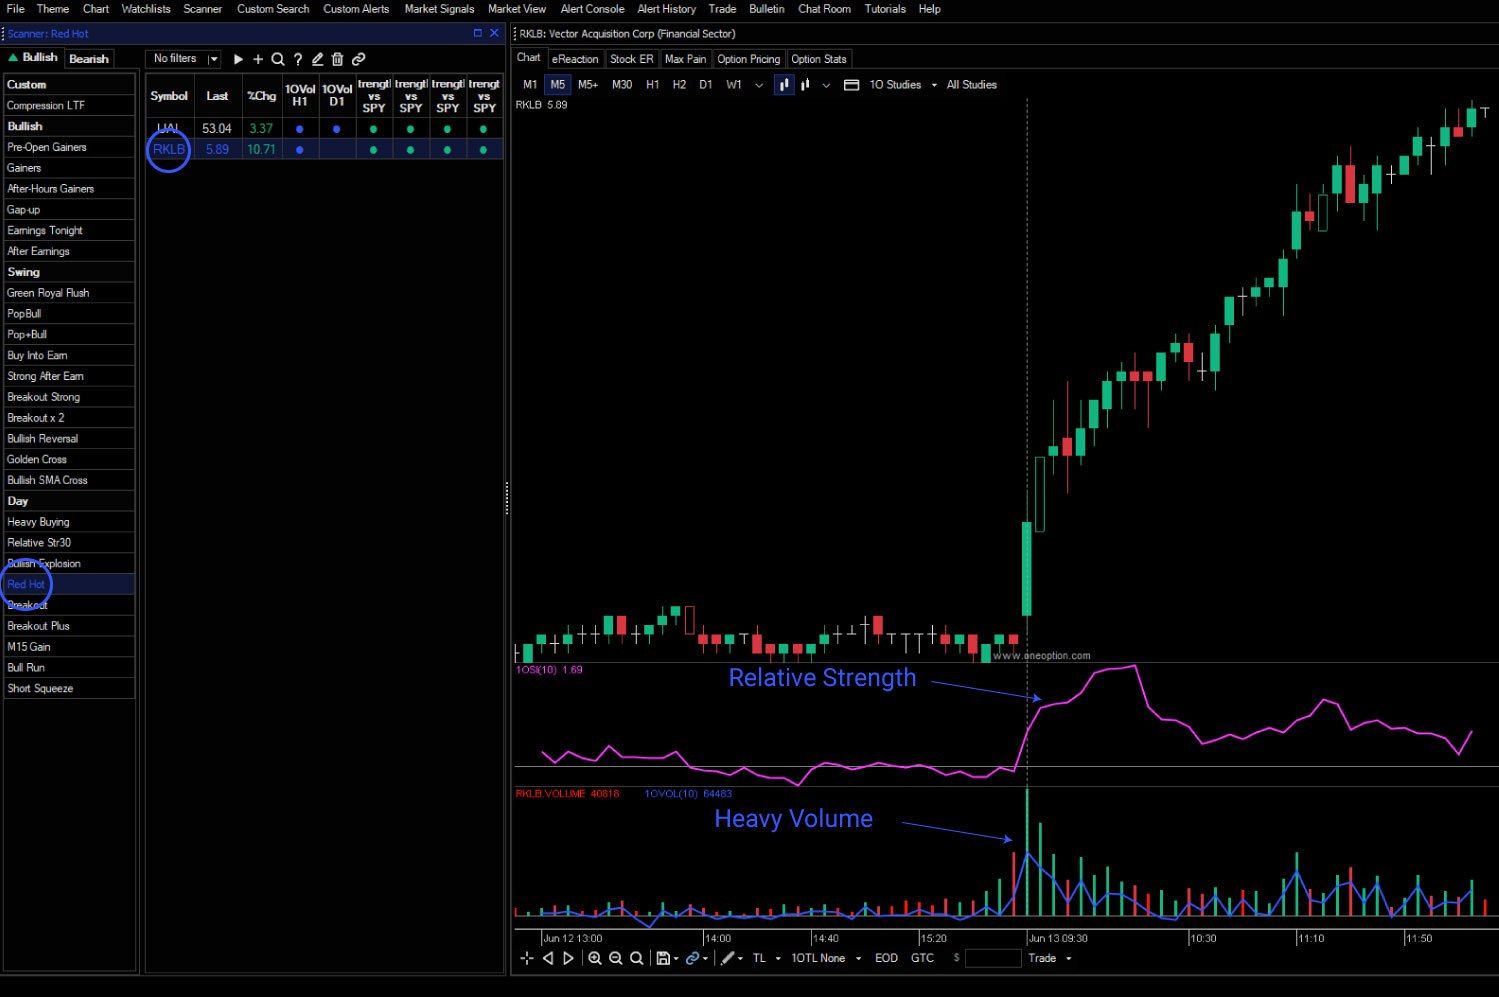Toggle the D1 daily timeframe button
The image size is (1499, 997).
click(x=706, y=85)
